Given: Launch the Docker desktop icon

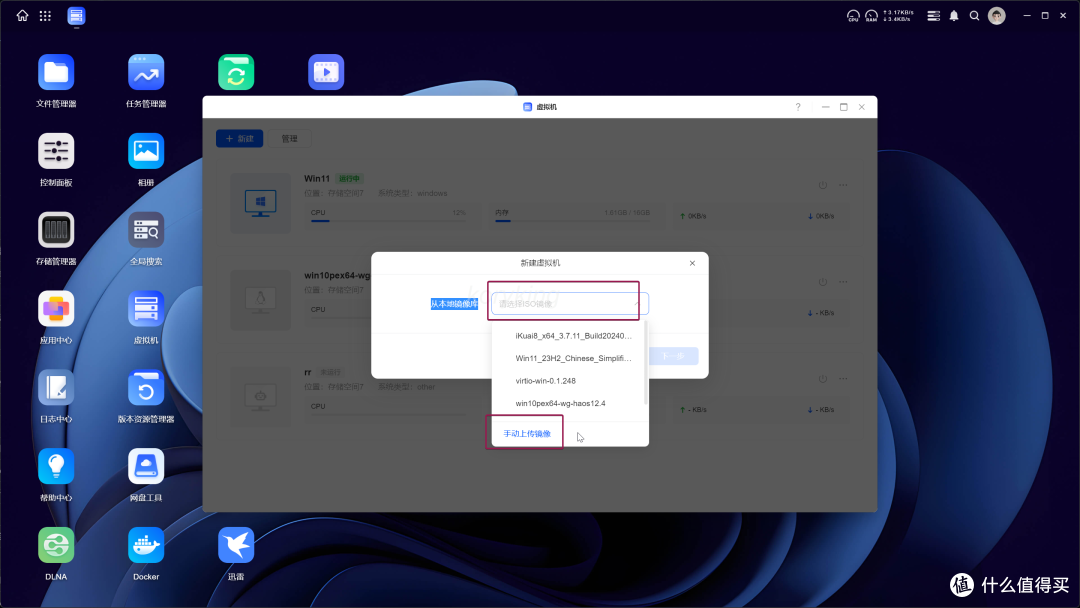Looking at the screenshot, I should coord(146,545).
